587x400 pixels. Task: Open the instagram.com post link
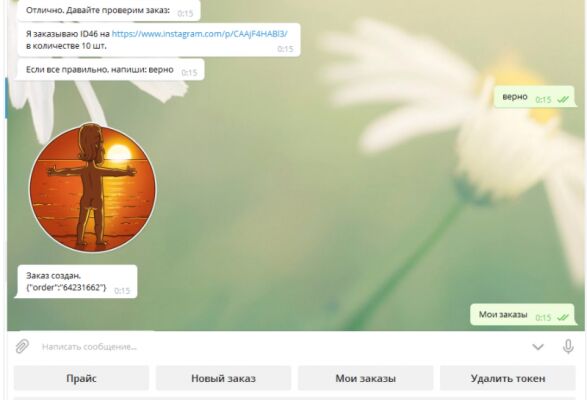(200, 34)
